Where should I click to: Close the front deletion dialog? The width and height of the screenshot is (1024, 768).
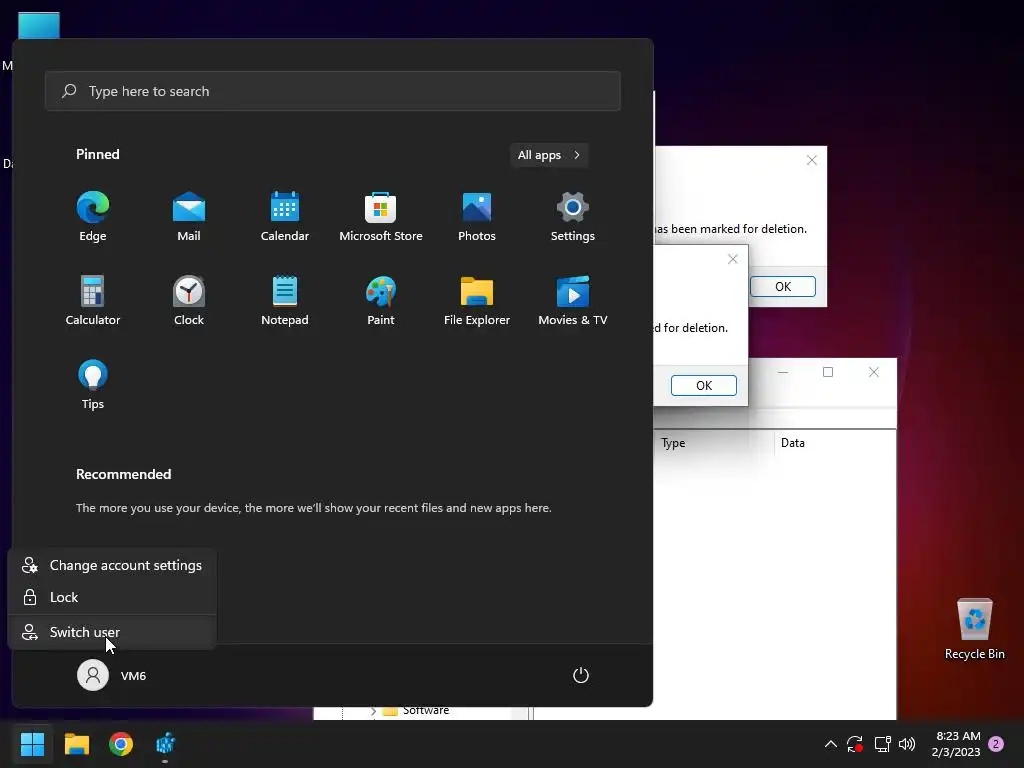click(x=733, y=259)
